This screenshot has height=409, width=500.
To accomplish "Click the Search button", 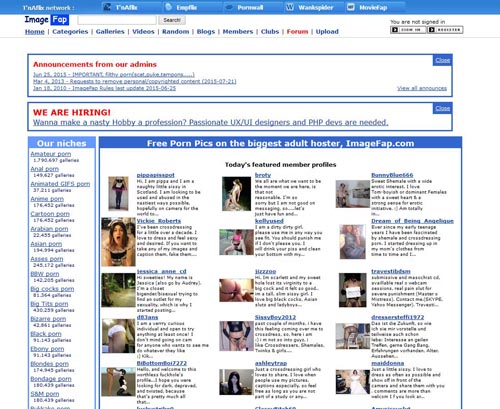I will point(172,20).
